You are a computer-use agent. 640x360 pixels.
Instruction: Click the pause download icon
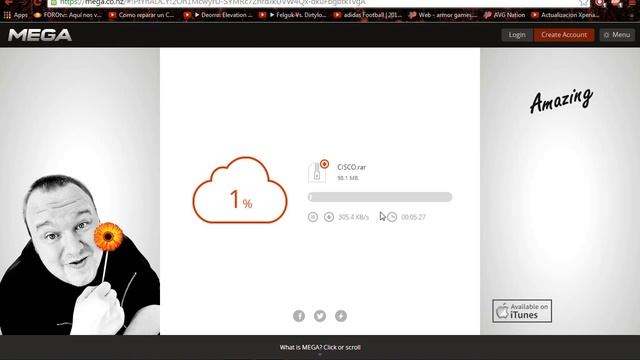tap(313, 217)
